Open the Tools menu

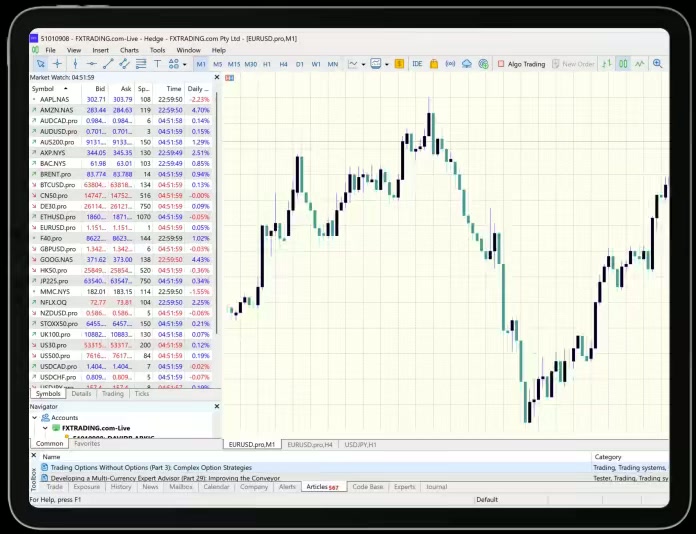tap(157, 50)
